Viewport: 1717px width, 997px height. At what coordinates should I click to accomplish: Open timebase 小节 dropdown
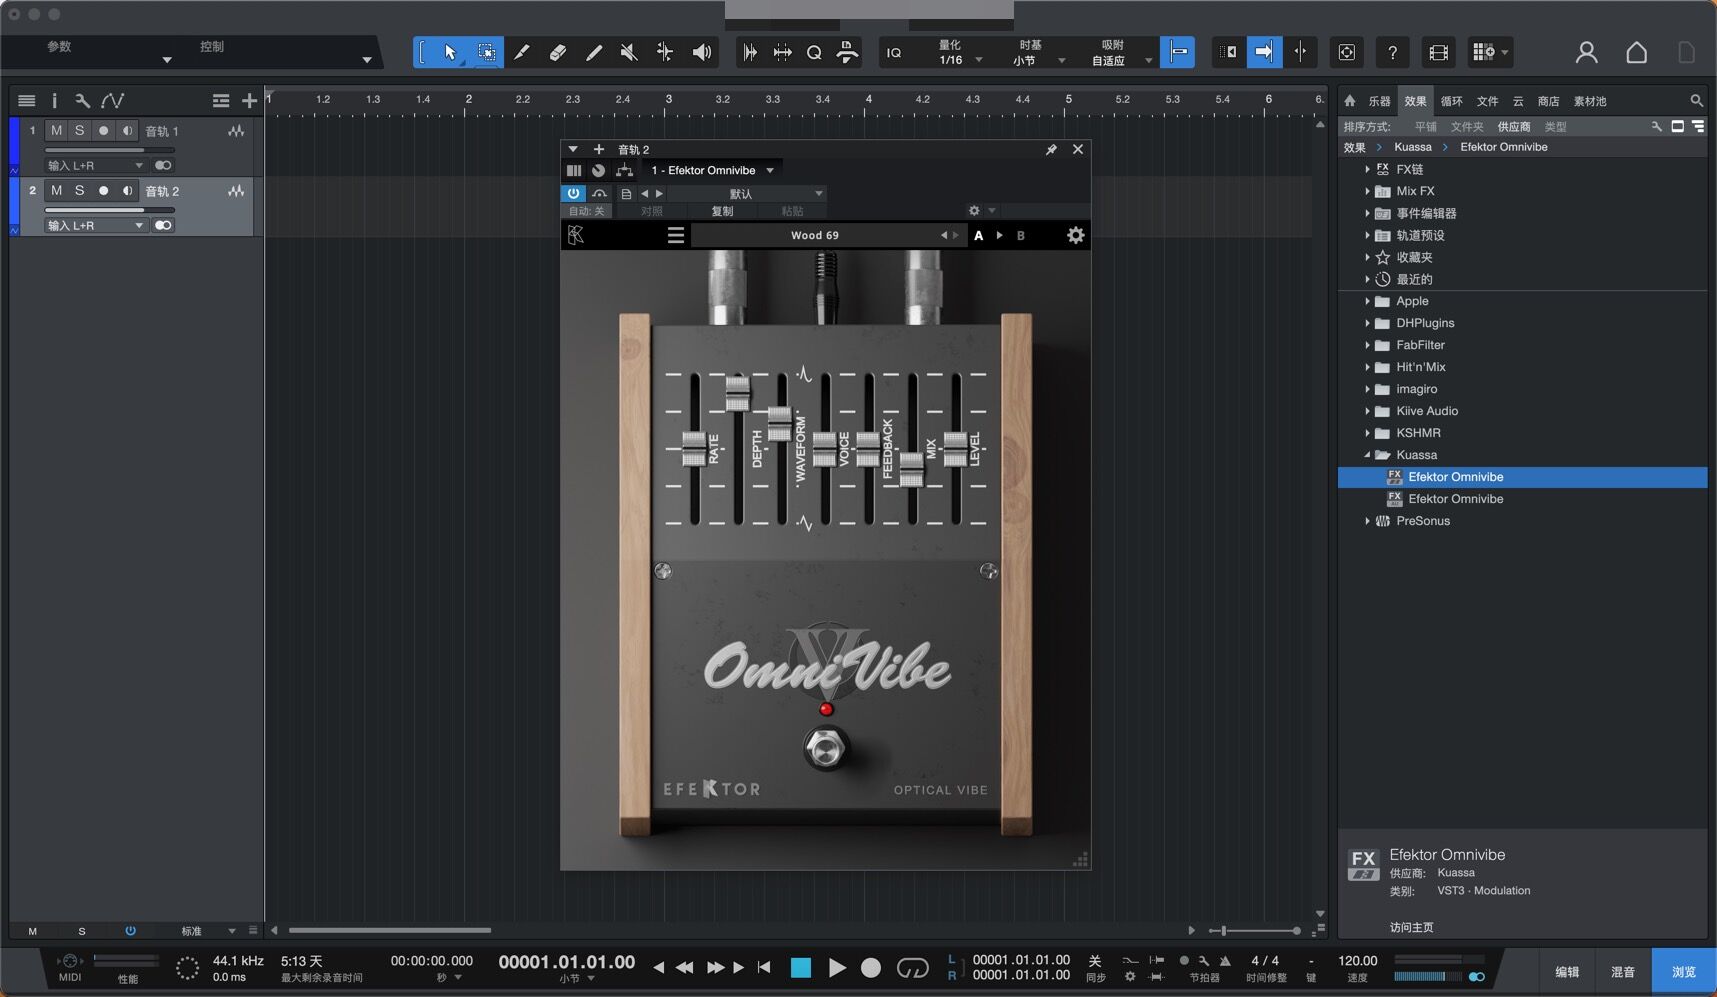point(1038,60)
